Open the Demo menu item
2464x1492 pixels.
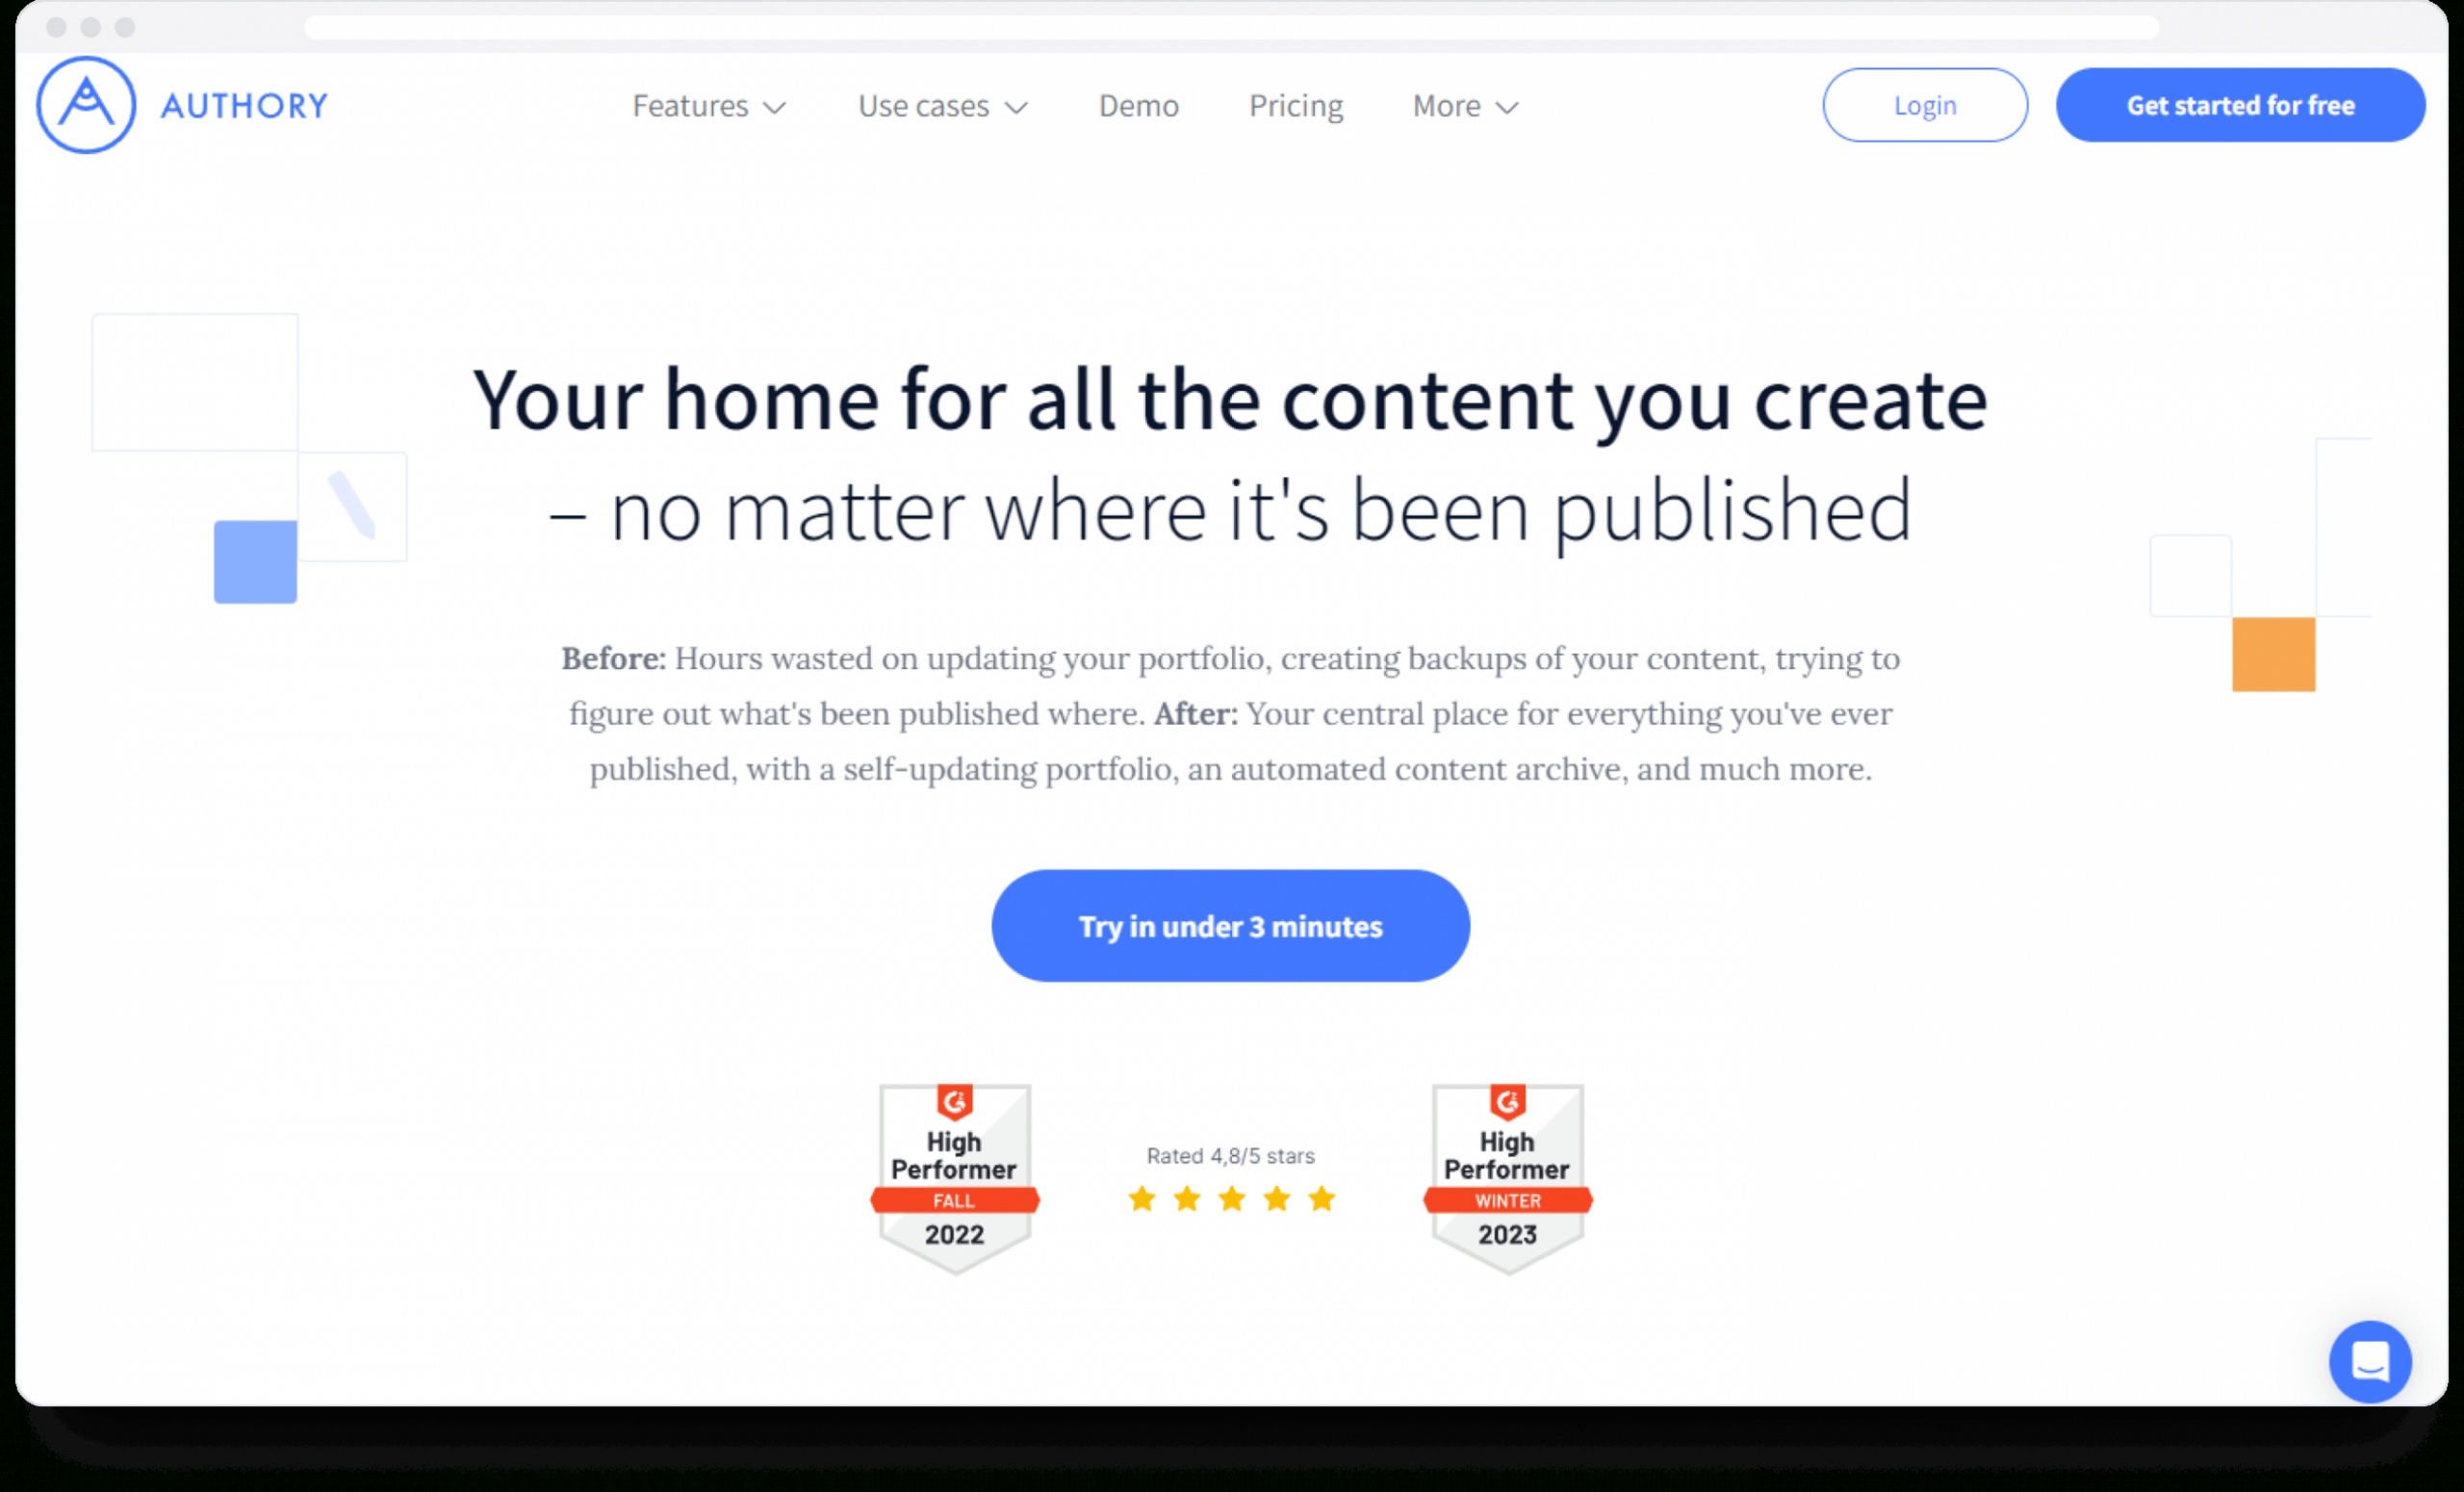(1137, 104)
